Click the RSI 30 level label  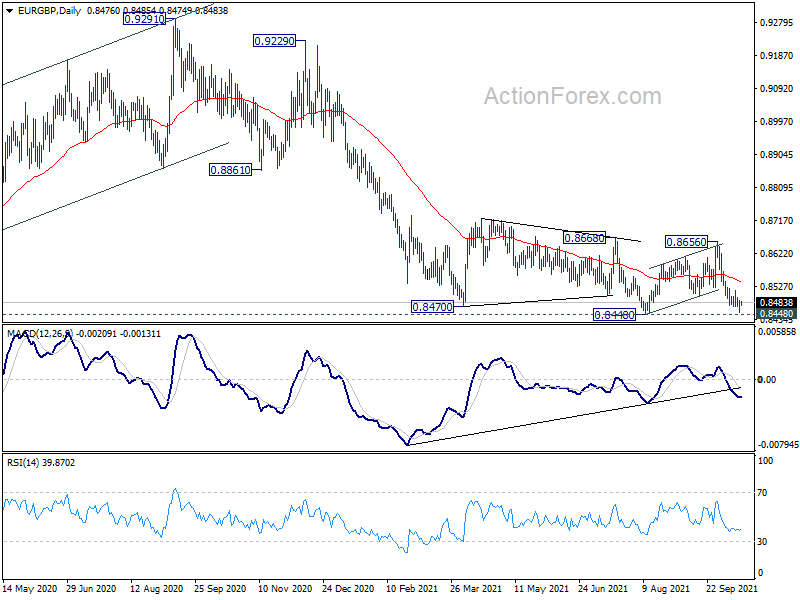tap(762, 541)
